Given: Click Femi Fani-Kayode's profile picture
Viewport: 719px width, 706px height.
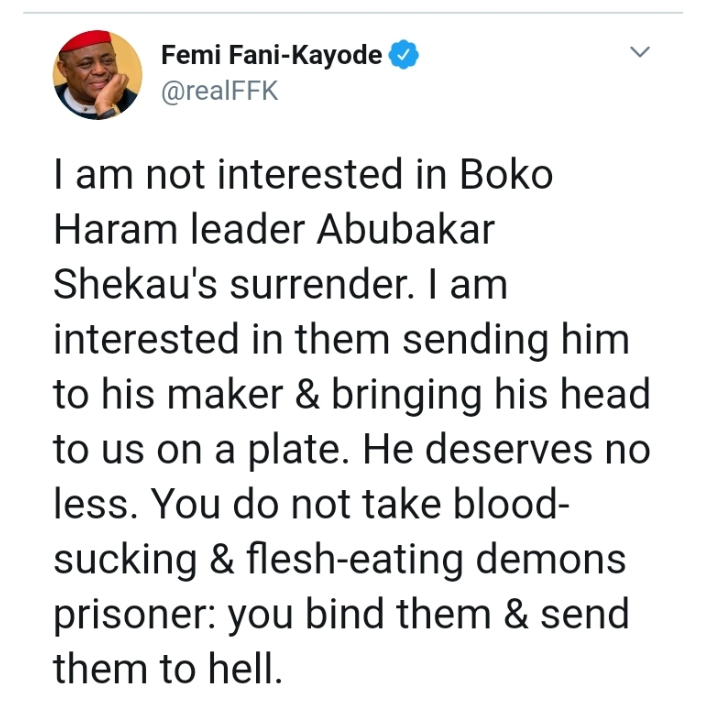Looking at the screenshot, I should (96, 75).
